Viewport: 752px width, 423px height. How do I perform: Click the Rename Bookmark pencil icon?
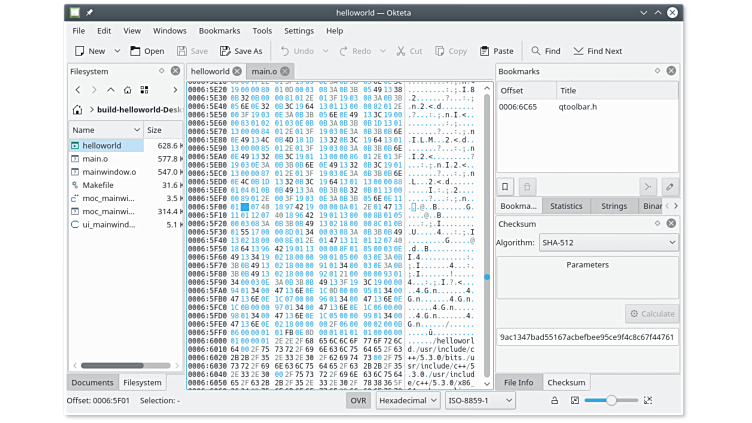click(669, 187)
